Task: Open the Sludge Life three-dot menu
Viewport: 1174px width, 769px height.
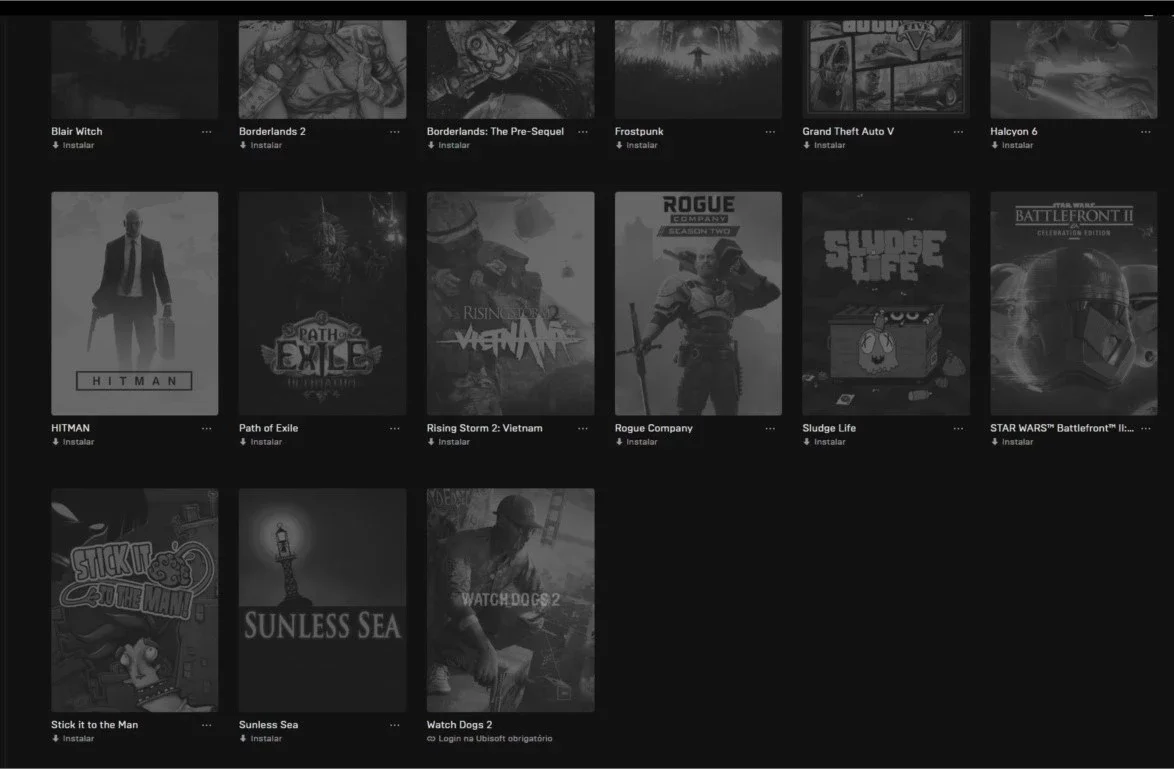Action: [x=958, y=428]
